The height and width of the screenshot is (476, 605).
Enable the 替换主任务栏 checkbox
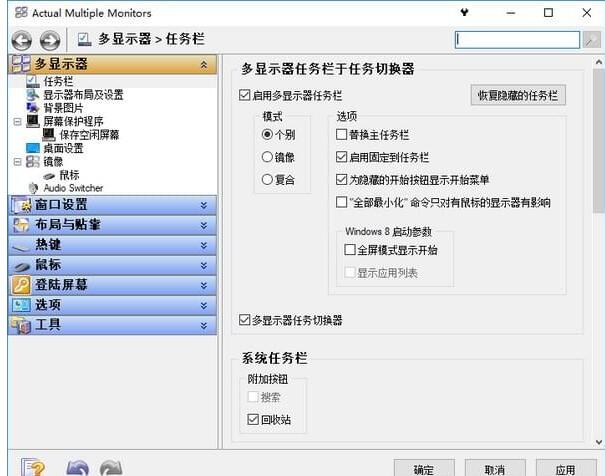341,135
